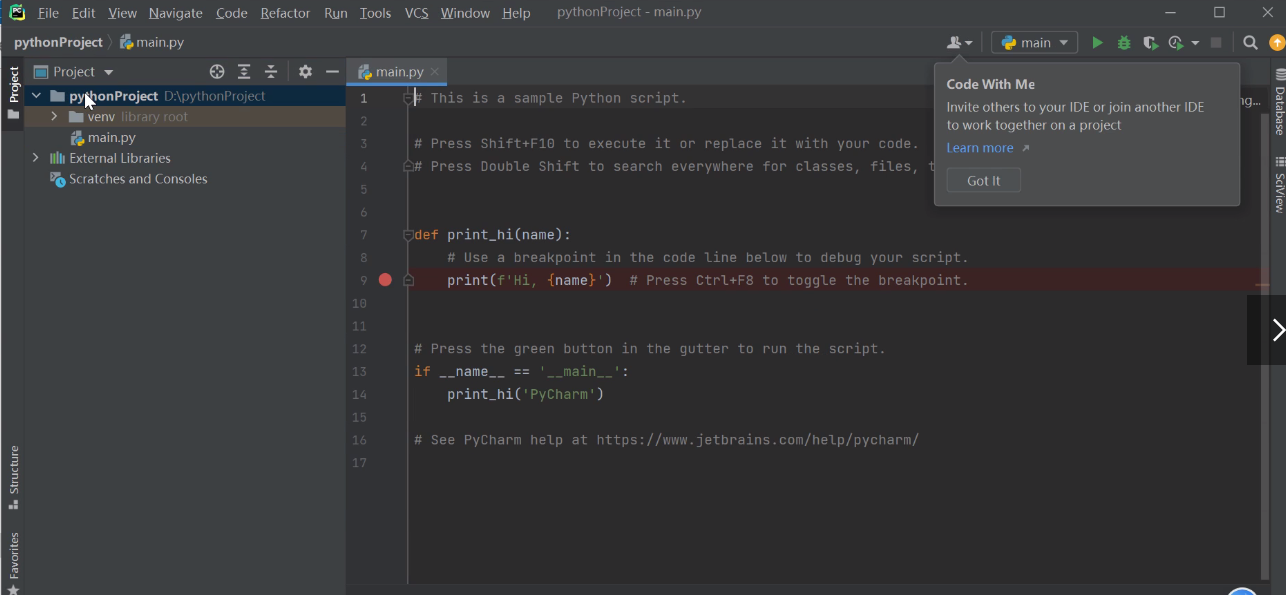Toggle the Structure tool window
Viewport: 1286px width, 595px height.
tap(14, 471)
